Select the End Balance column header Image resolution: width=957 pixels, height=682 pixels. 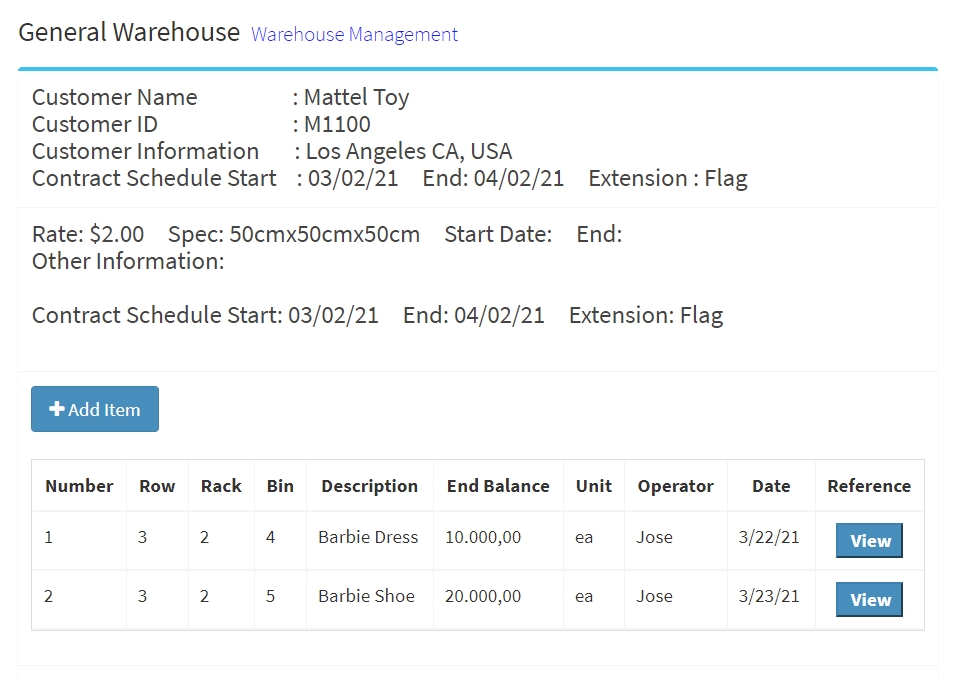pos(498,486)
